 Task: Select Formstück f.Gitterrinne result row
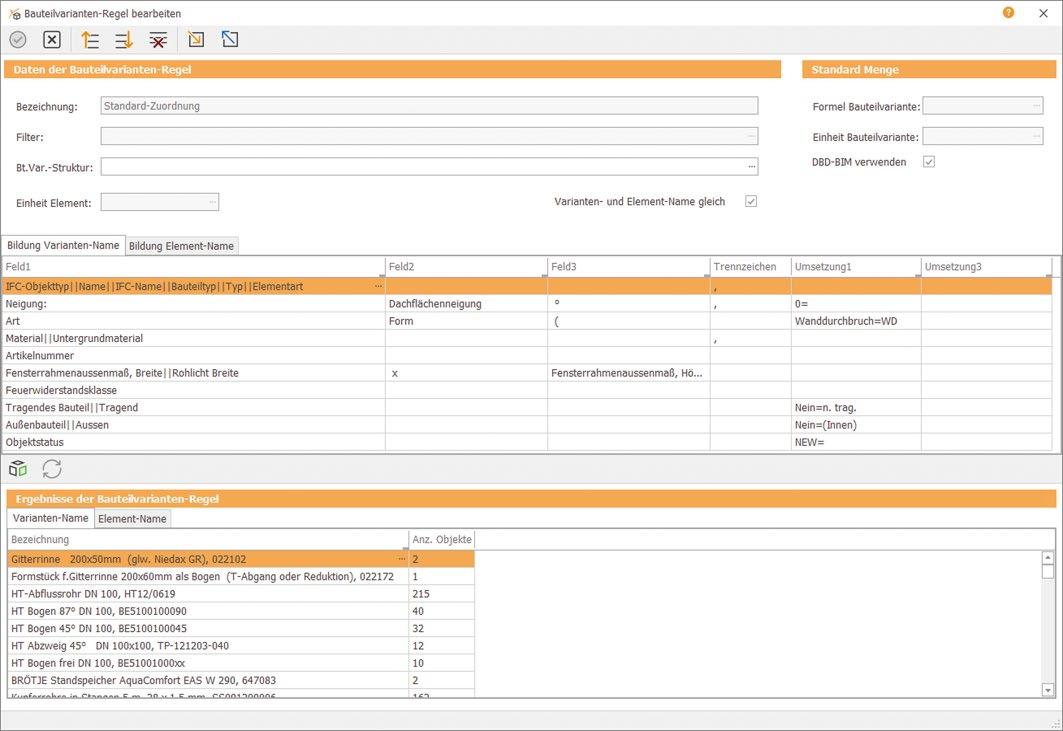pos(241,576)
